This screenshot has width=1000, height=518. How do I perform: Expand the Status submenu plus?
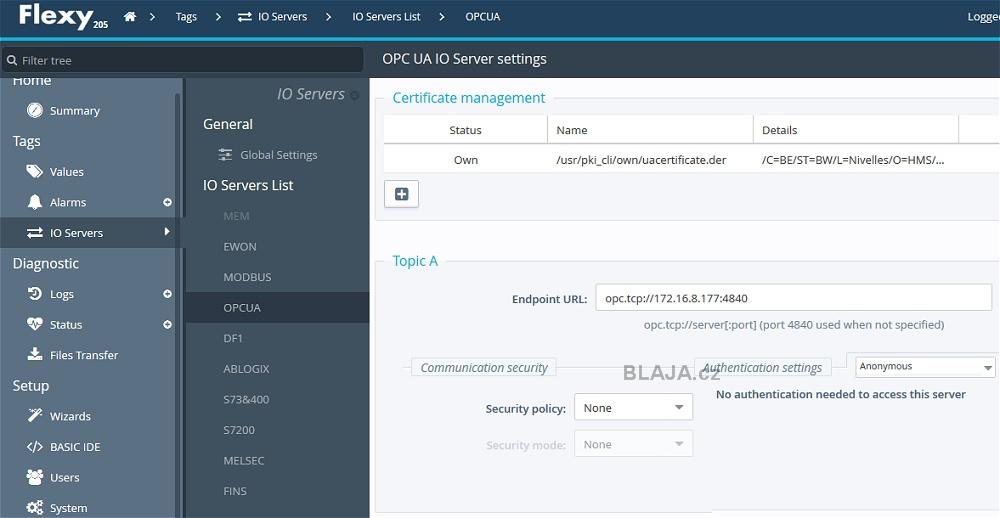tap(167, 324)
